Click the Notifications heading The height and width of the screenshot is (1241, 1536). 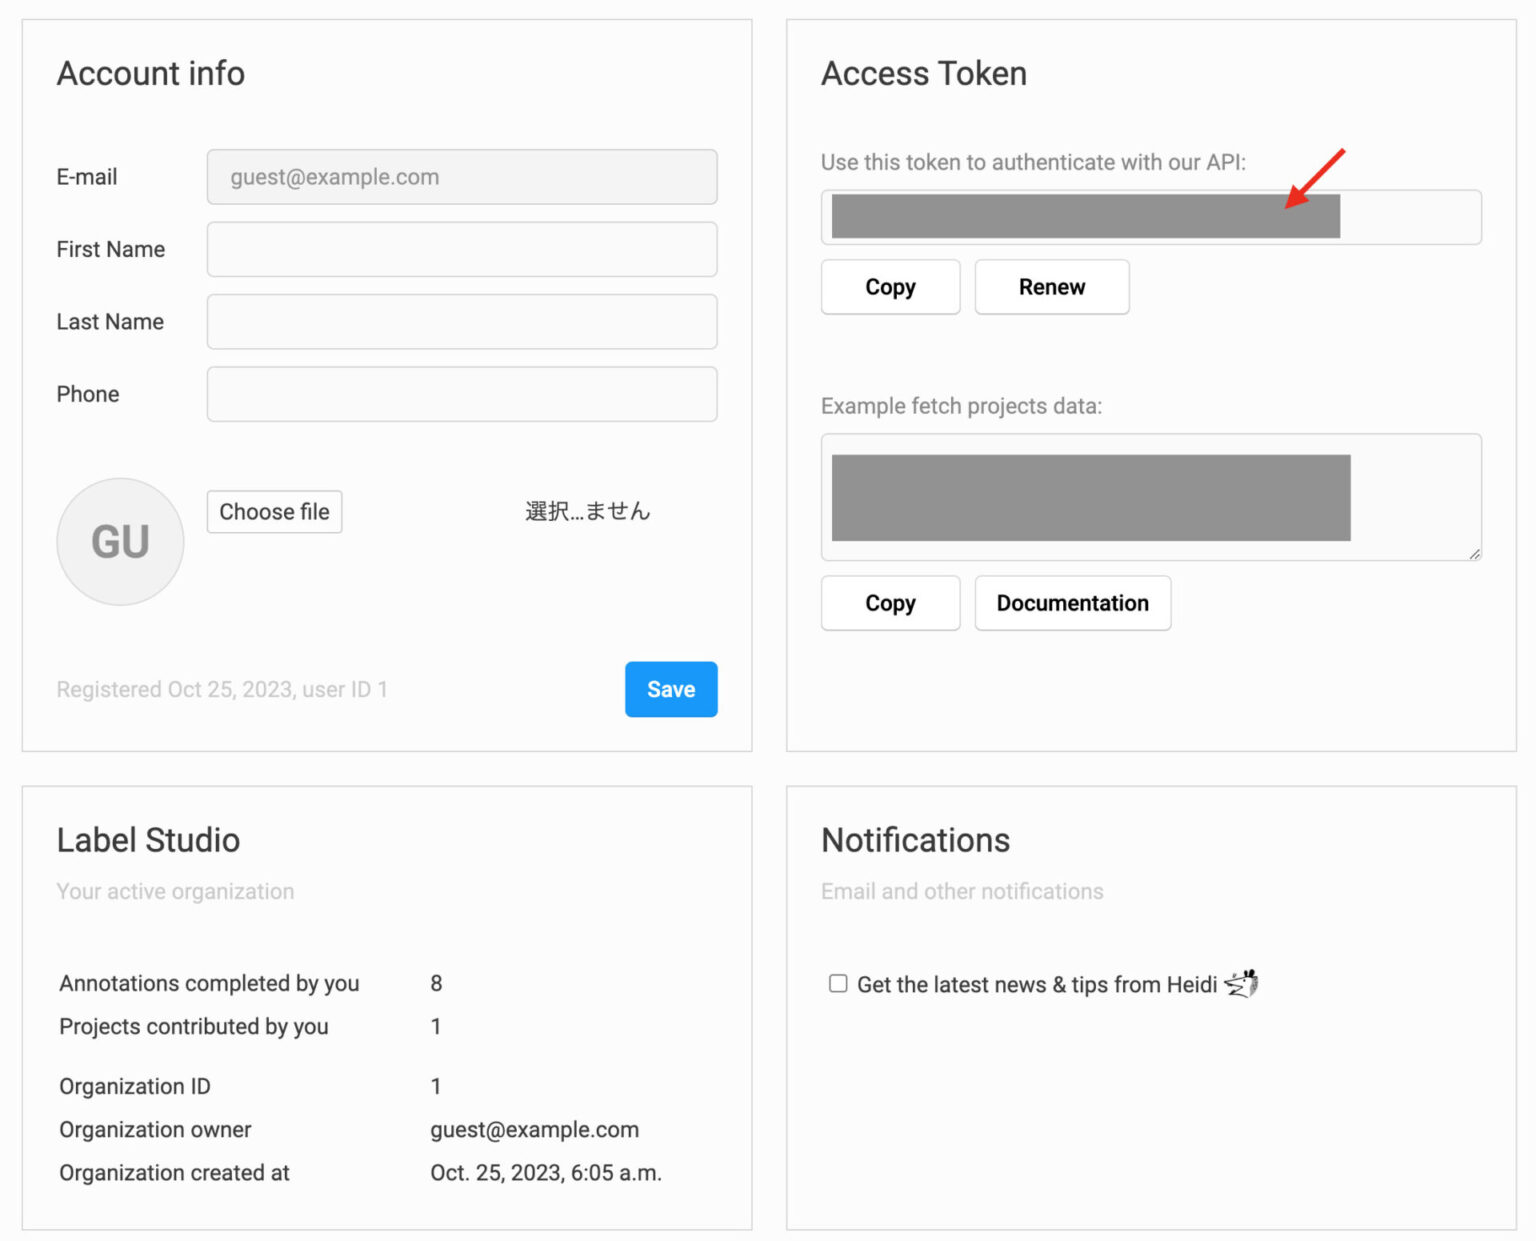point(915,840)
